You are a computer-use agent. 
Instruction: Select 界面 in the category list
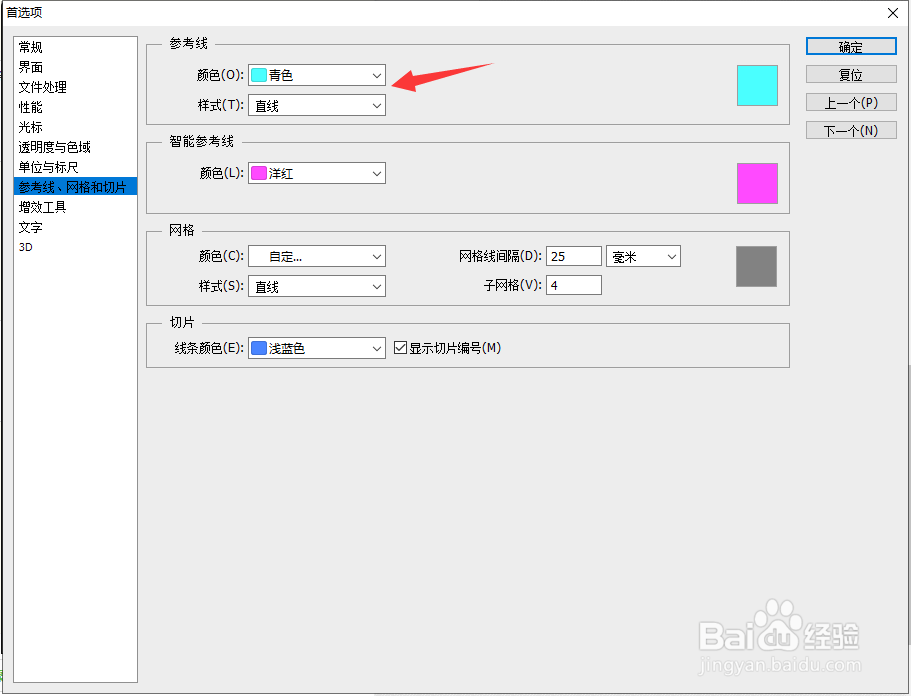click(30, 67)
